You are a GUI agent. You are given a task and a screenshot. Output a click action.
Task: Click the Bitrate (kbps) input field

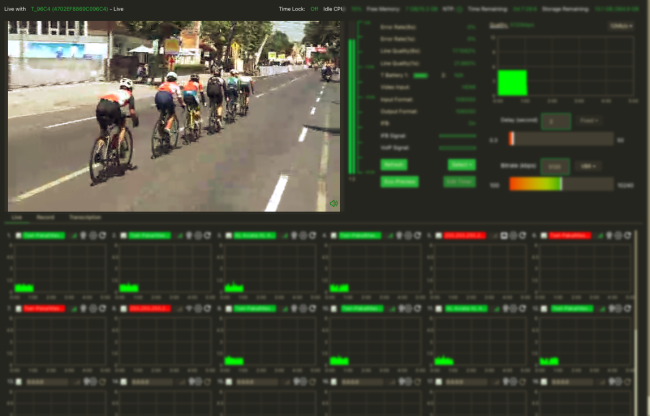coord(555,167)
